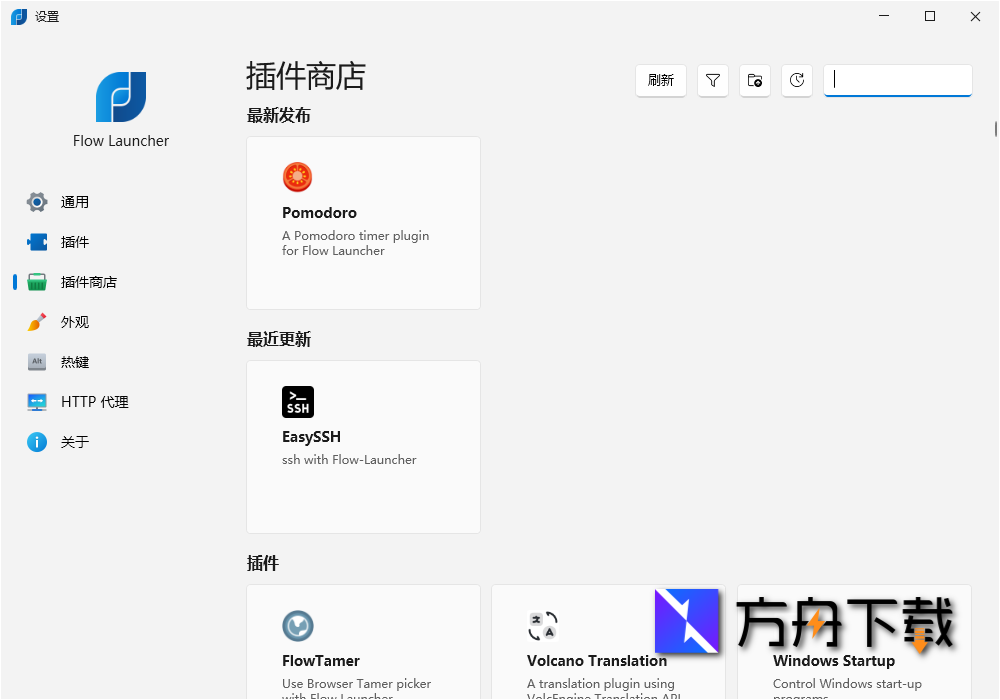Select the 热键 hotkey settings
The height and width of the screenshot is (700, 1000).
click(x=76, y=361)
